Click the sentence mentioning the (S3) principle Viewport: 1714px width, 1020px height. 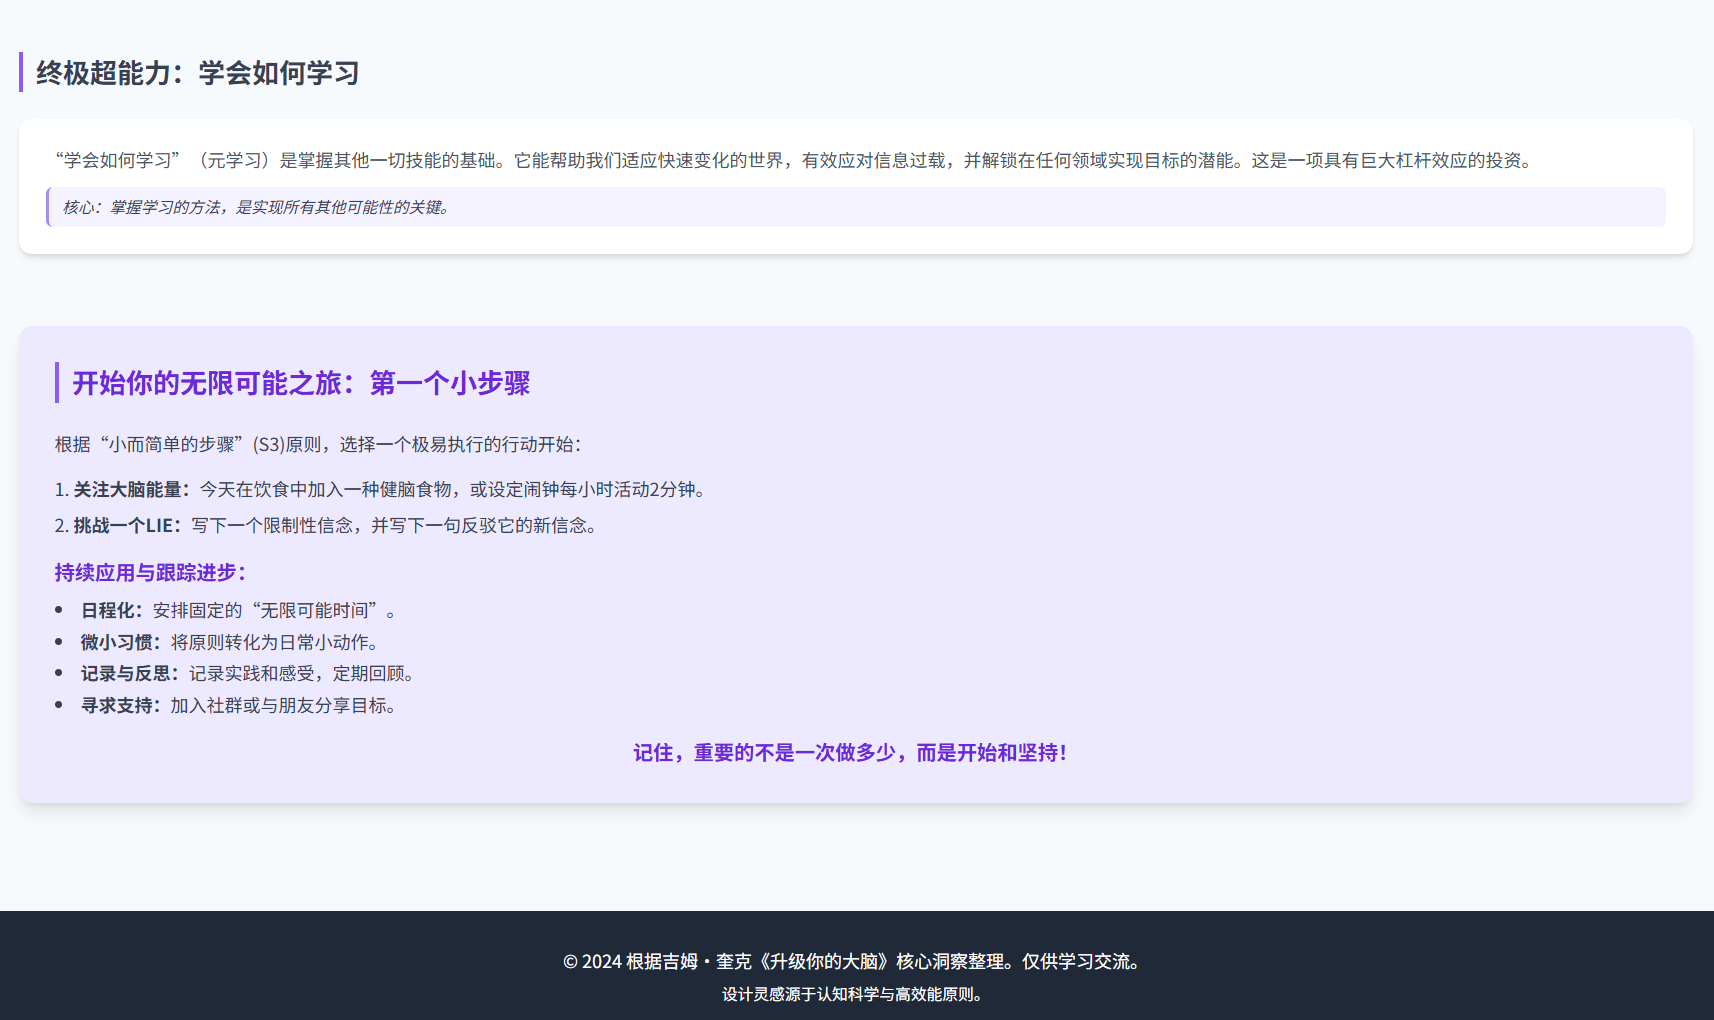pyautogui.click(x=318, y=444)
